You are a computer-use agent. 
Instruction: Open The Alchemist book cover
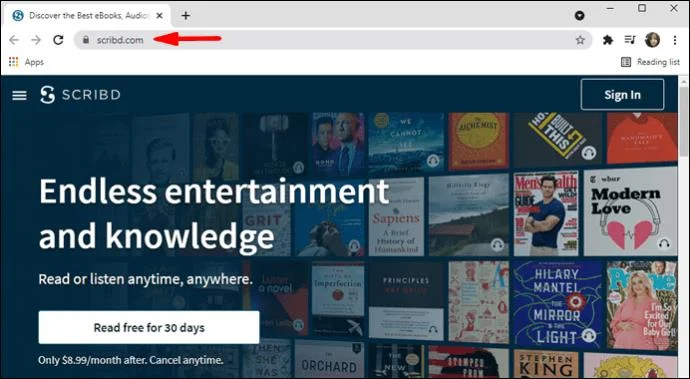pyautogui.click(x=479, y=141)
